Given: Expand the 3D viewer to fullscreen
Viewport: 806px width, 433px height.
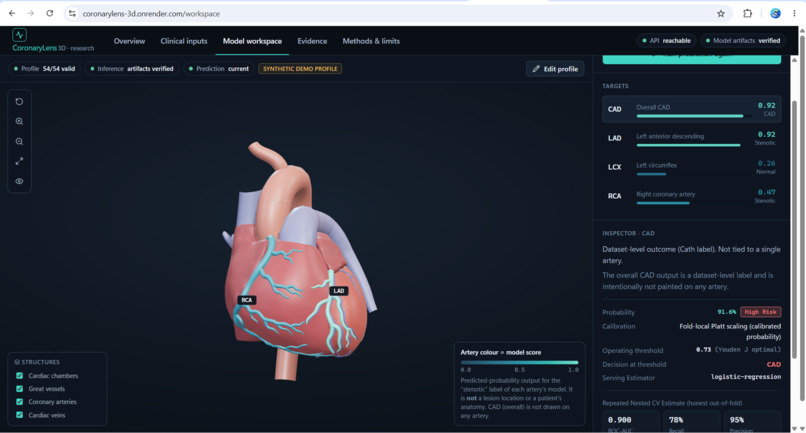Looking at the screenshot, I should click(x=19, y=161).
